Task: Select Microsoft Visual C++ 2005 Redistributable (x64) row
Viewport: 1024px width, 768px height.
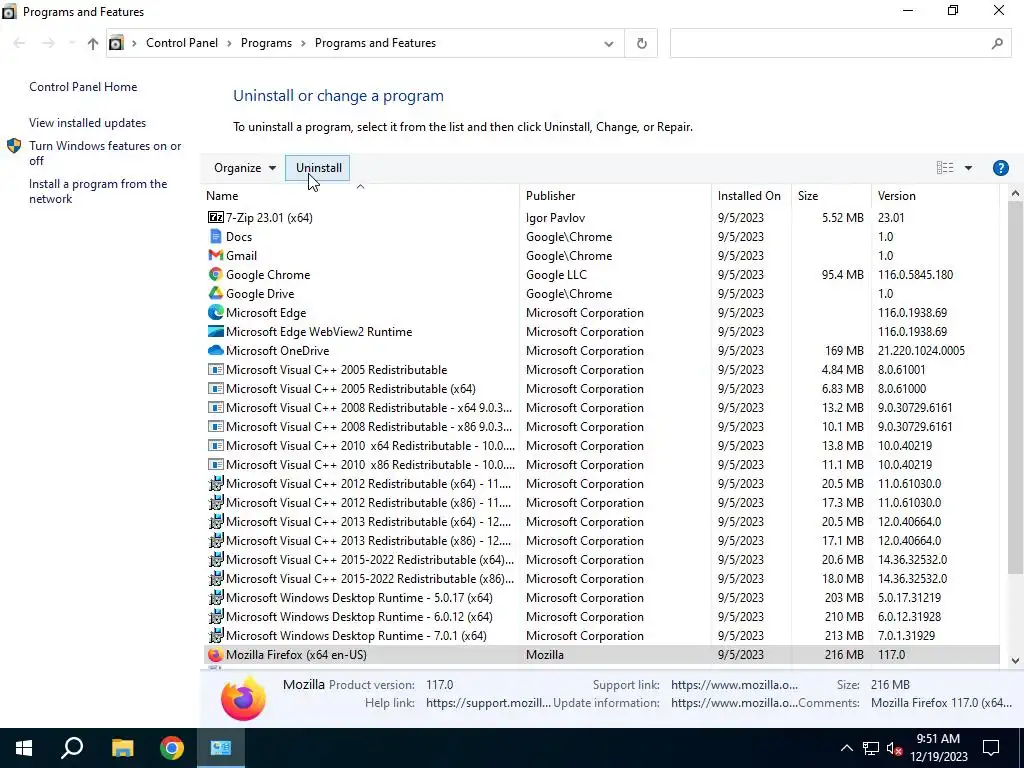Action: [601, 389]
